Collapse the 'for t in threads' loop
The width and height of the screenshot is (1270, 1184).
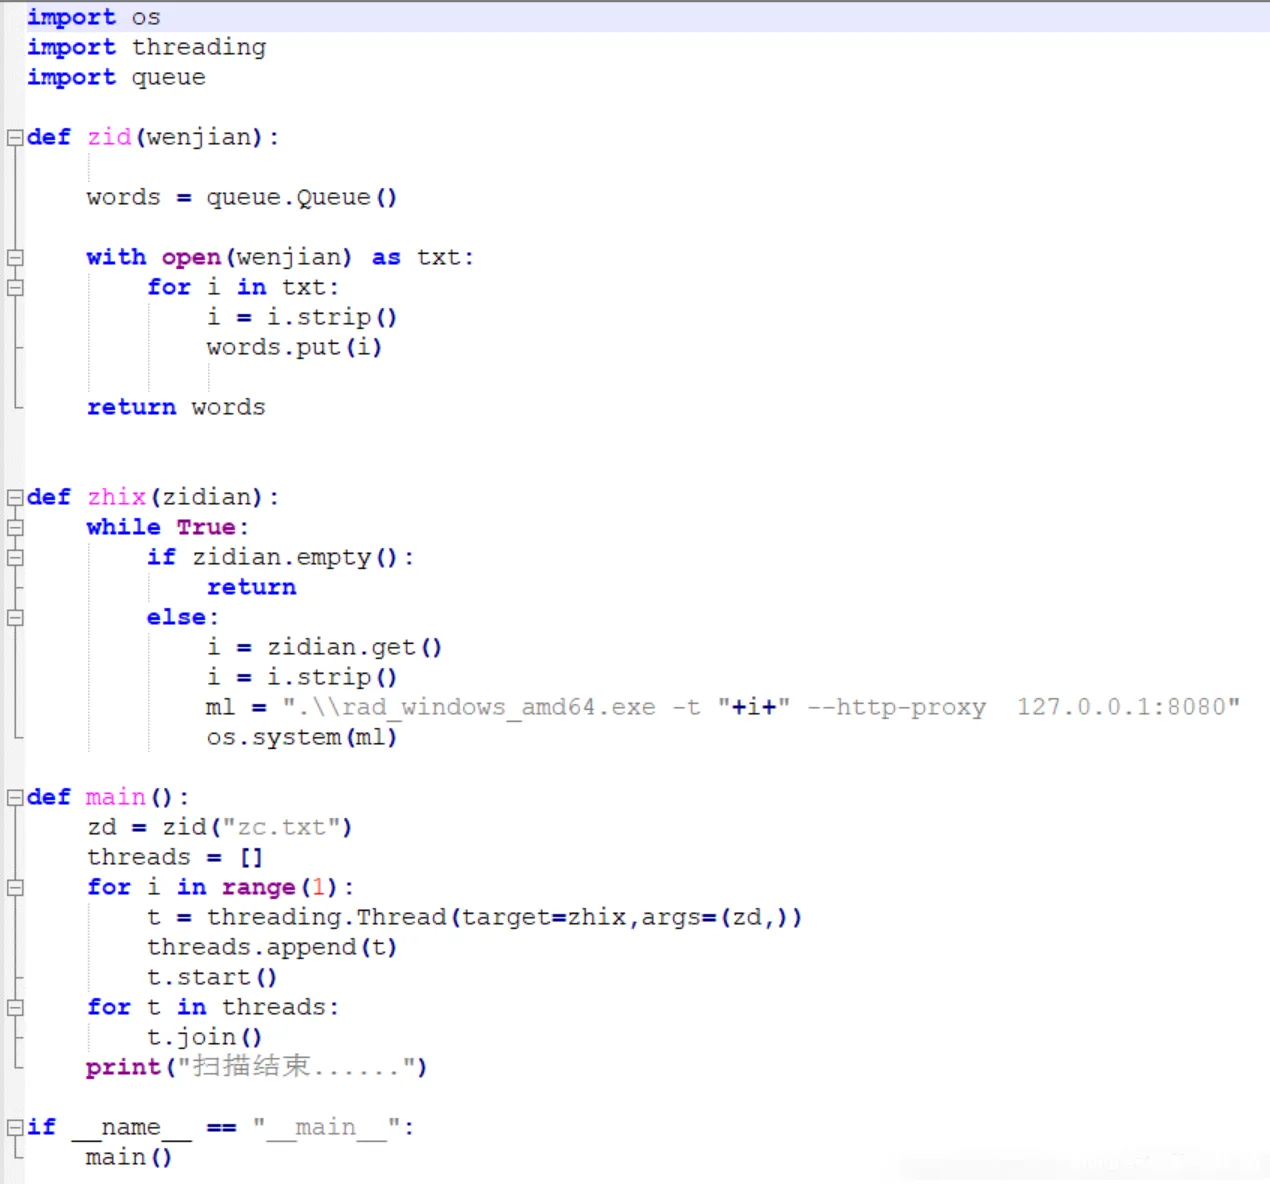[x=15, y=1008]
